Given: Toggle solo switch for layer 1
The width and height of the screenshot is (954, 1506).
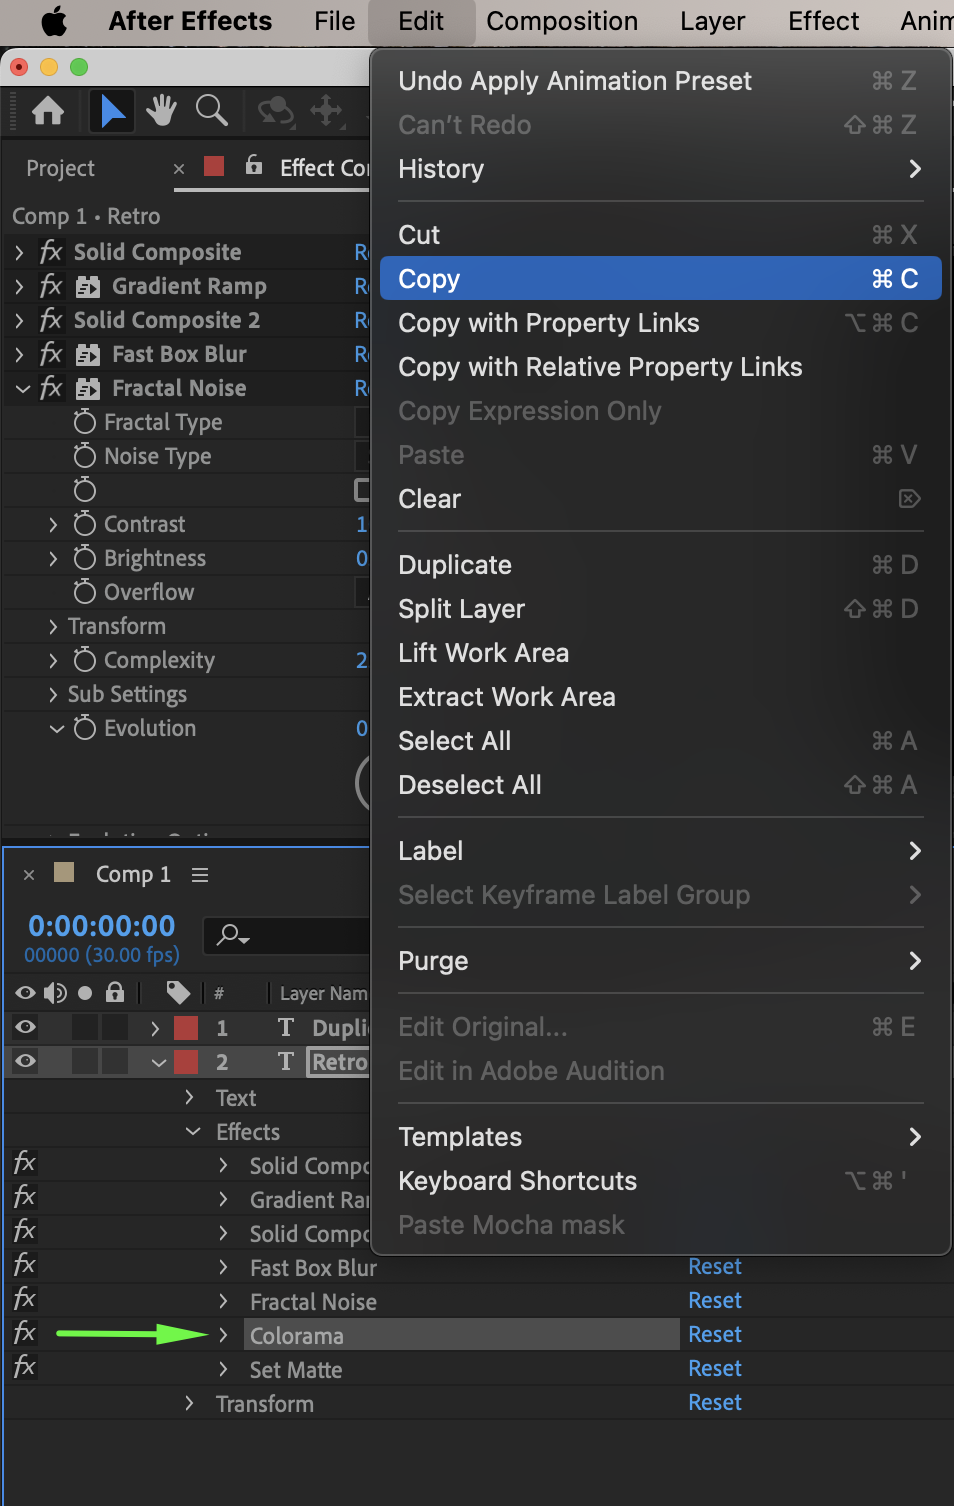Looking at the screenshot, I should (x=85, y=1027).
